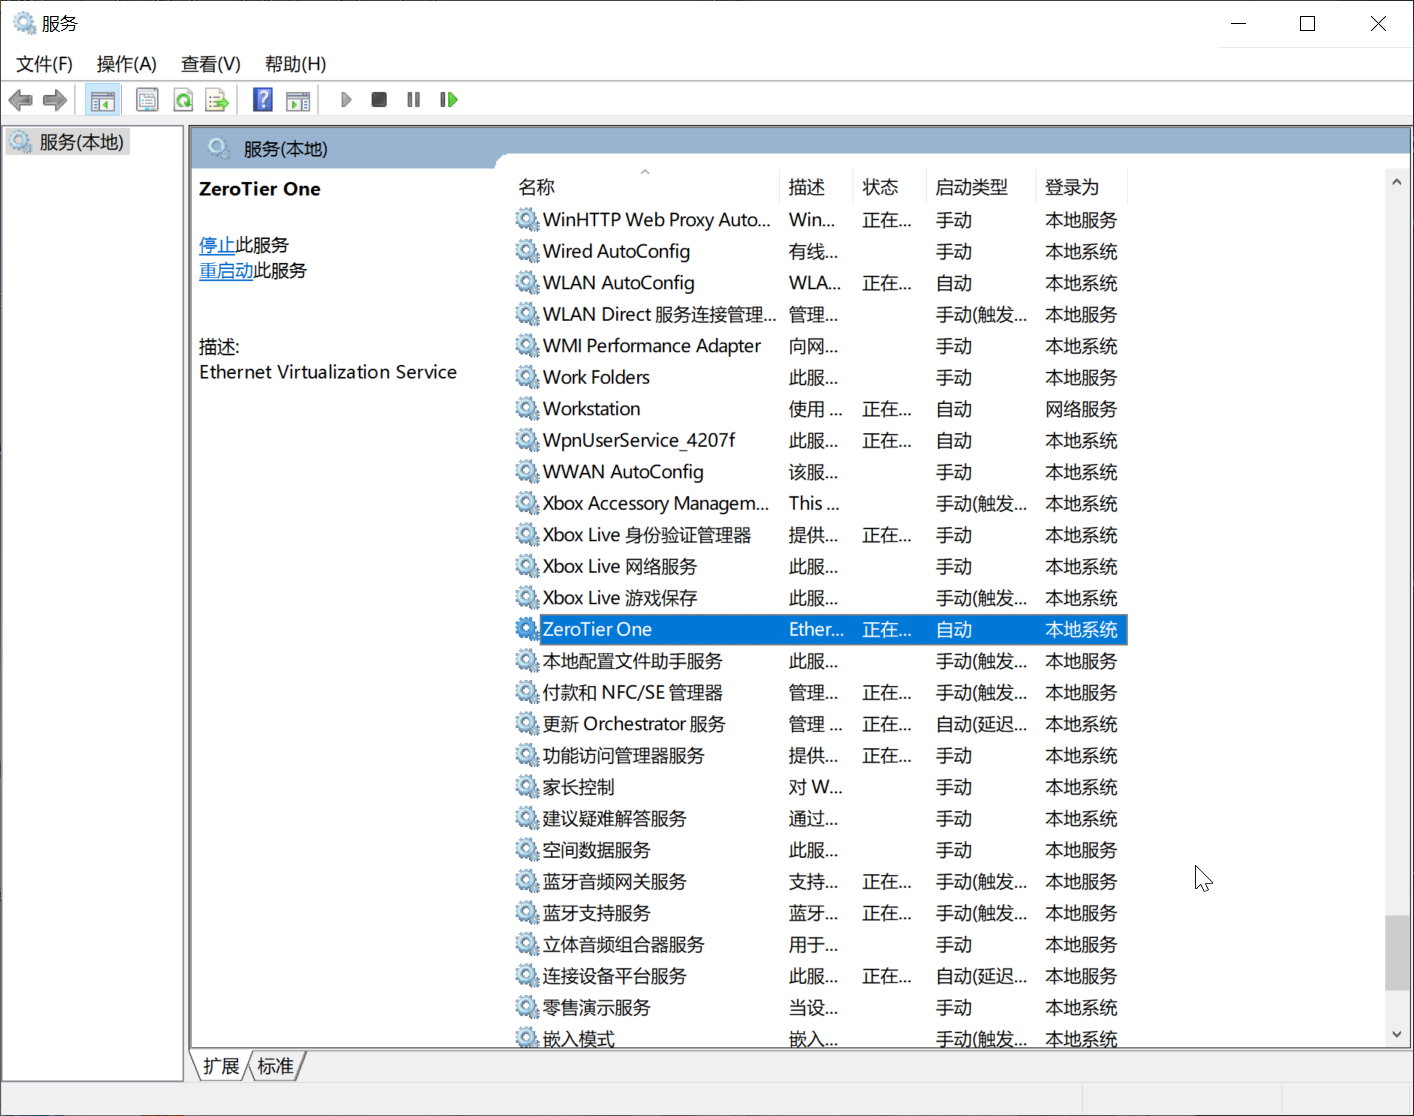Click the 停止 link to stop service
The width and height of the screenshot is (1414, 1116).
tap(217, 245)
